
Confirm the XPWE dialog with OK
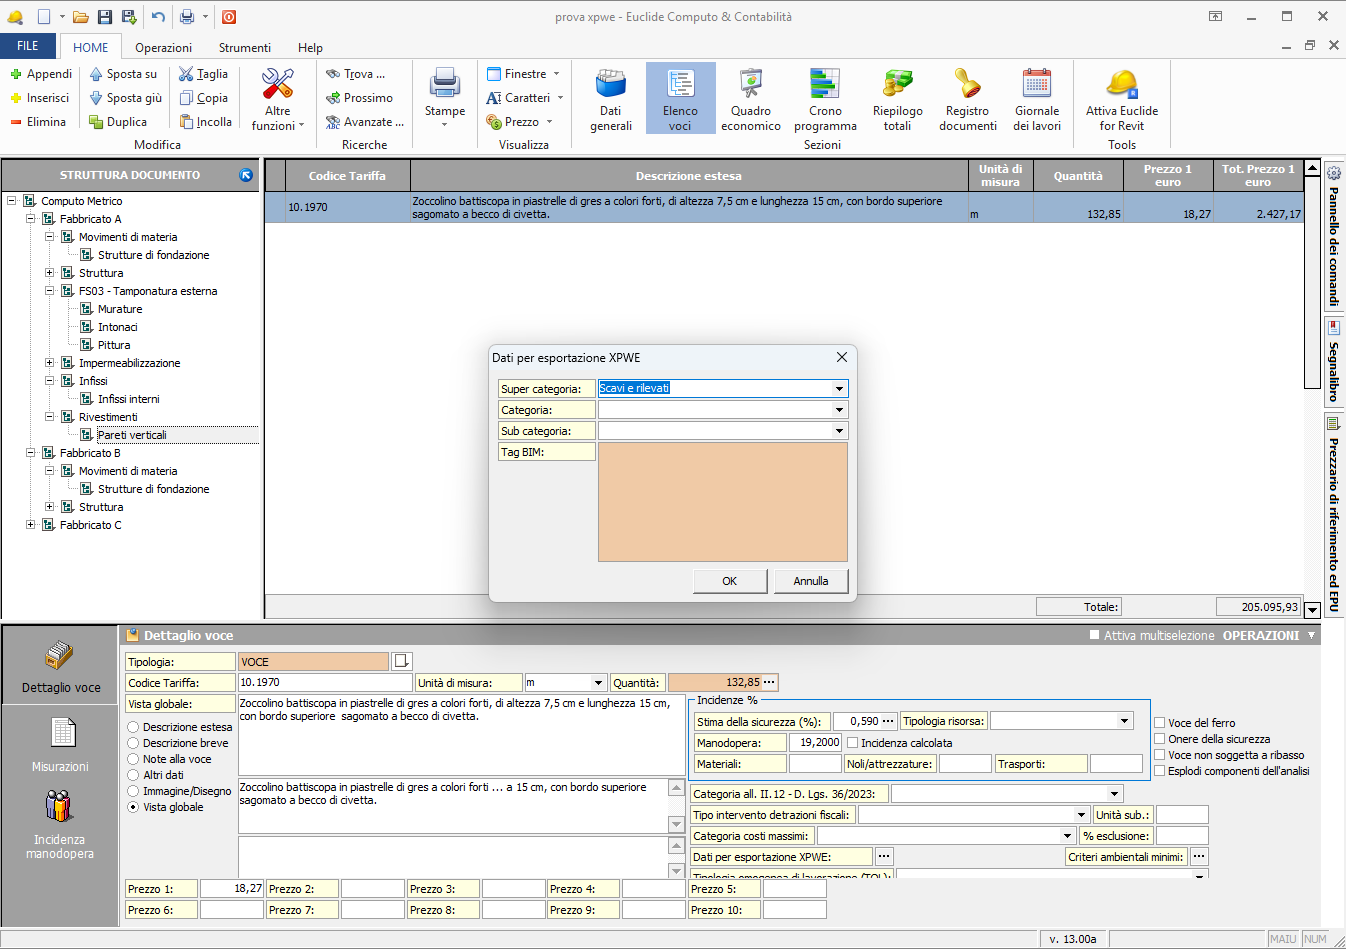[x=730, y=581]
